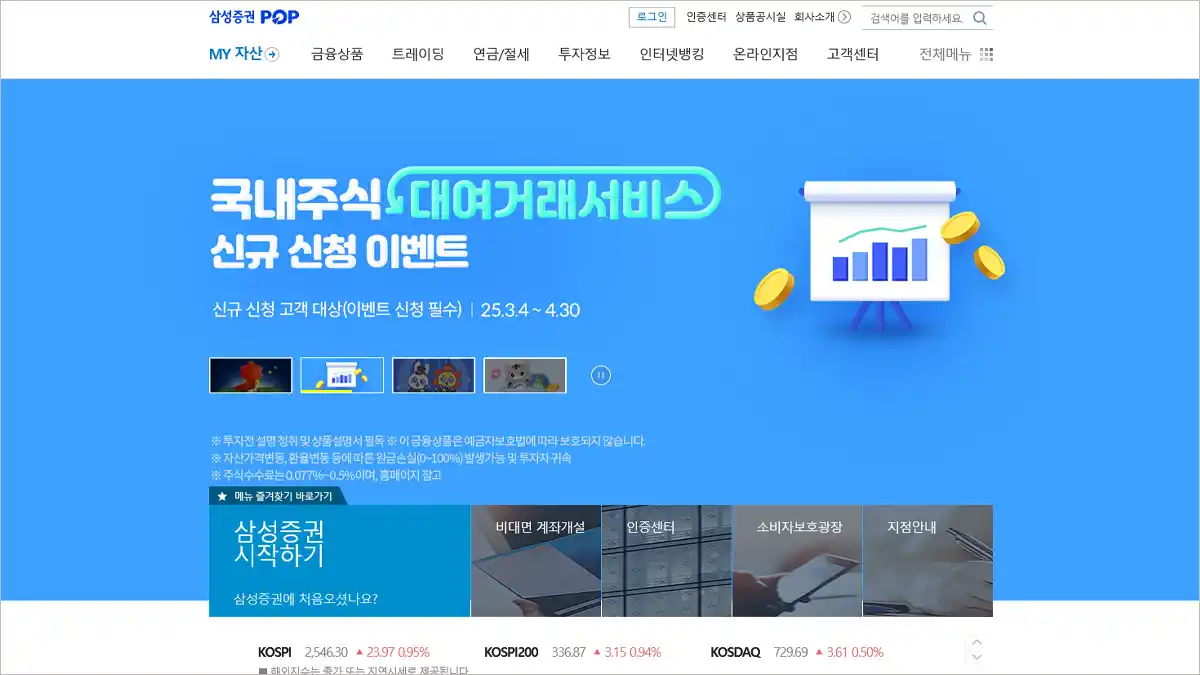Click 신규 신청 이벤트 banner text
1200x675 pixels.
point(340,250)
